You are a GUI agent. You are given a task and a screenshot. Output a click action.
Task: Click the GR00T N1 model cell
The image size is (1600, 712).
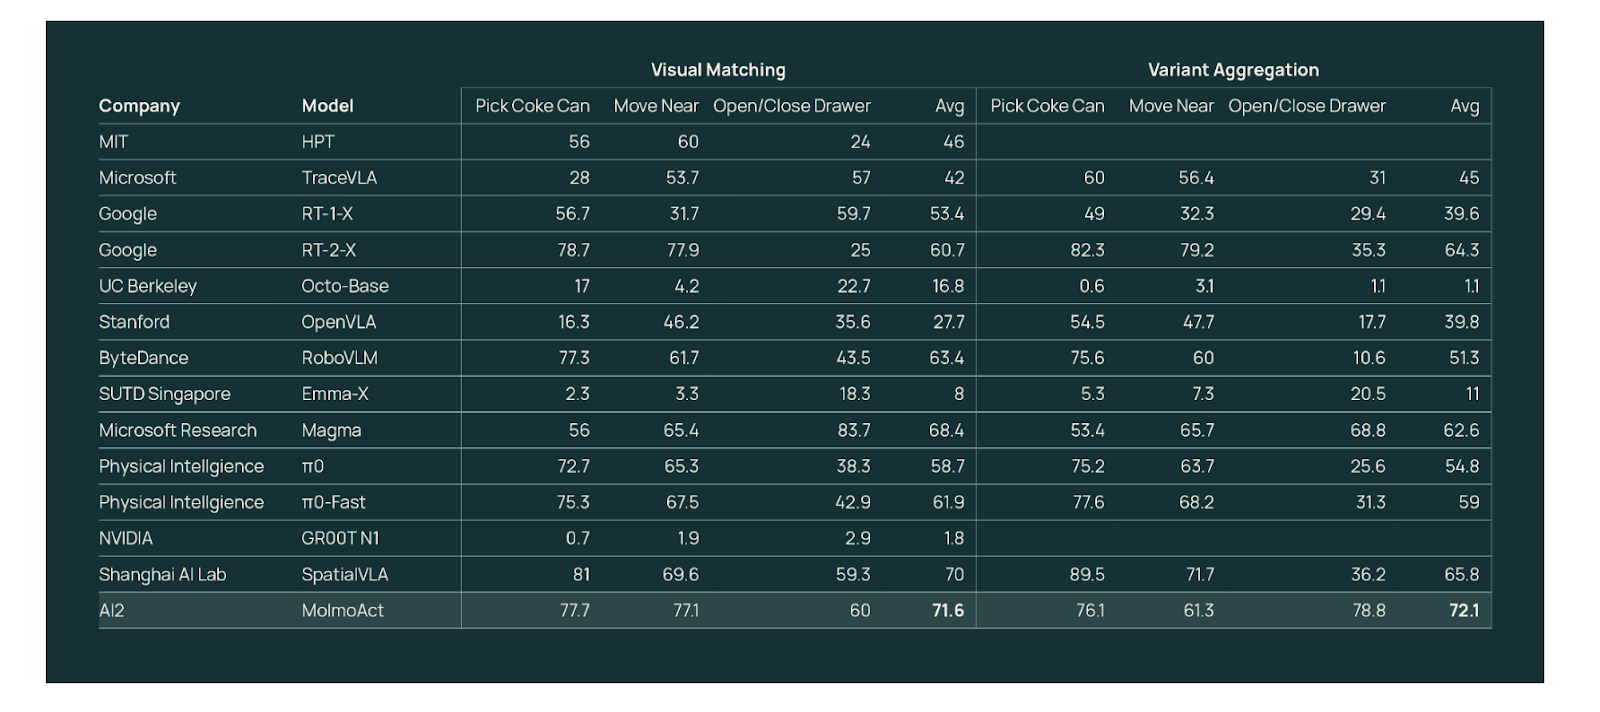click(340, 539)
